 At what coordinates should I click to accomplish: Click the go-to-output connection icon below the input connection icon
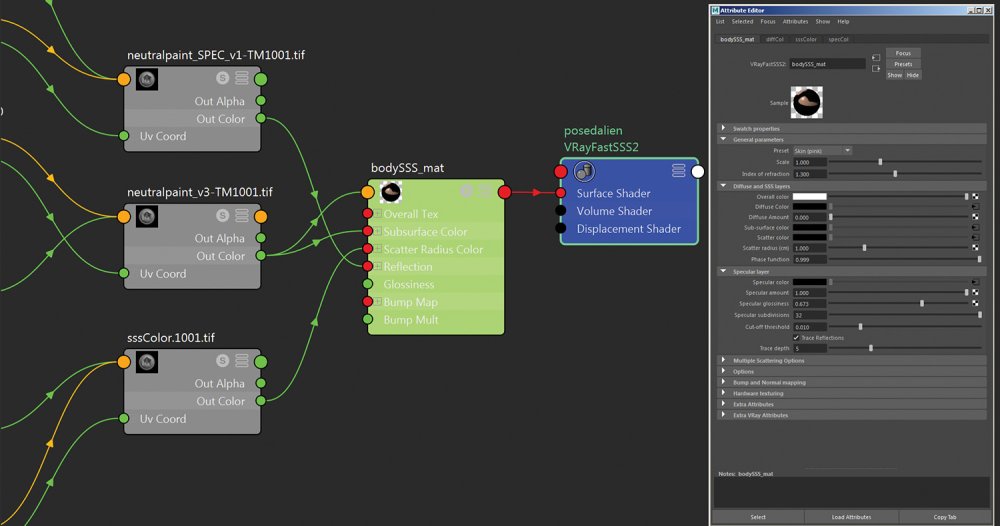point(876,68)
